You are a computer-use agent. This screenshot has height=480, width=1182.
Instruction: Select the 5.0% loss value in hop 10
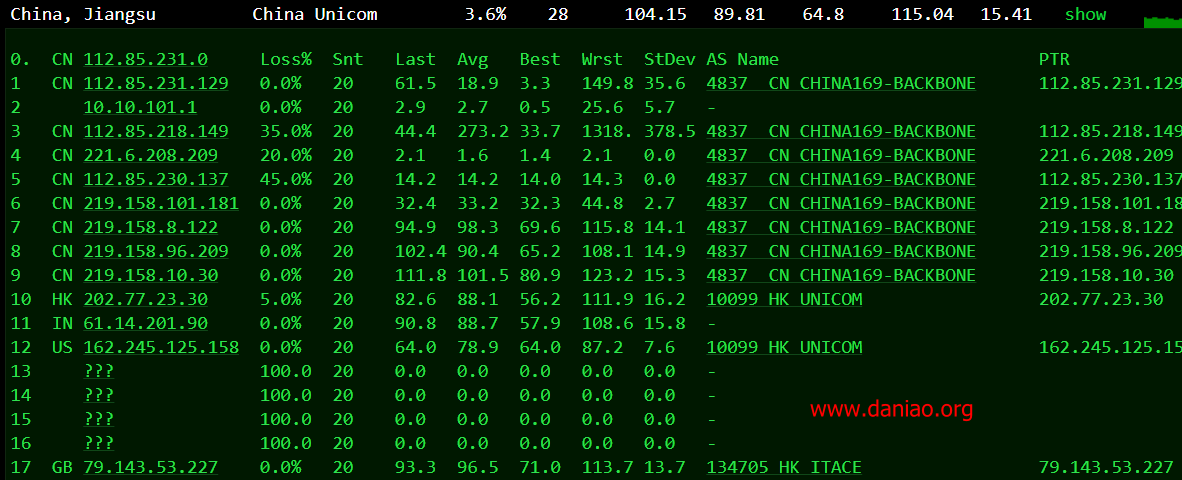(281, 300)
